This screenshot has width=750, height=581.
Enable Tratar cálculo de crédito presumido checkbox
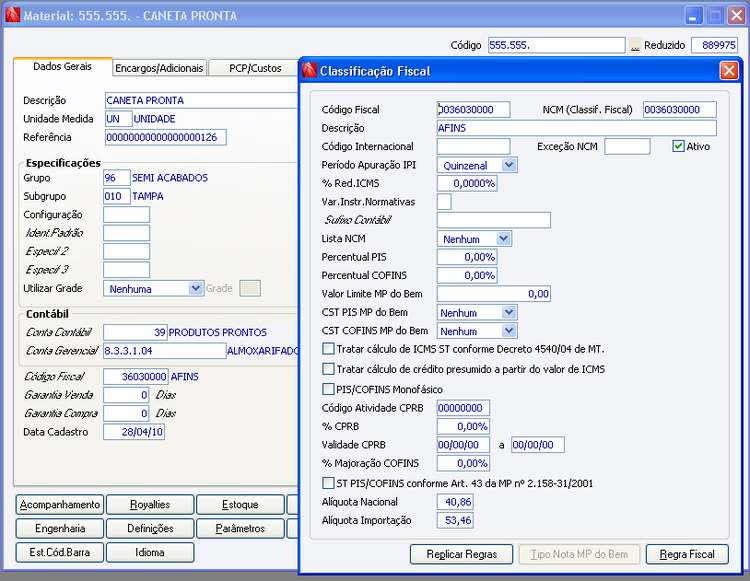pos(328,369)
